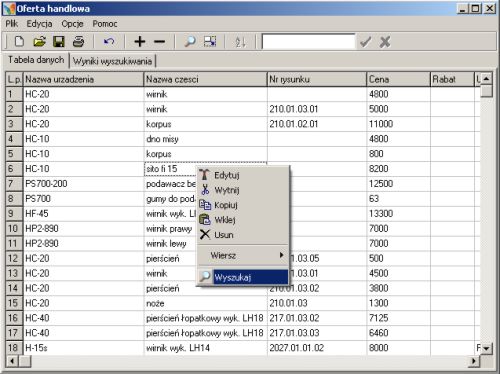Click the cell 'HF-45'
500x374 pixels.
[x=83, y=214]
